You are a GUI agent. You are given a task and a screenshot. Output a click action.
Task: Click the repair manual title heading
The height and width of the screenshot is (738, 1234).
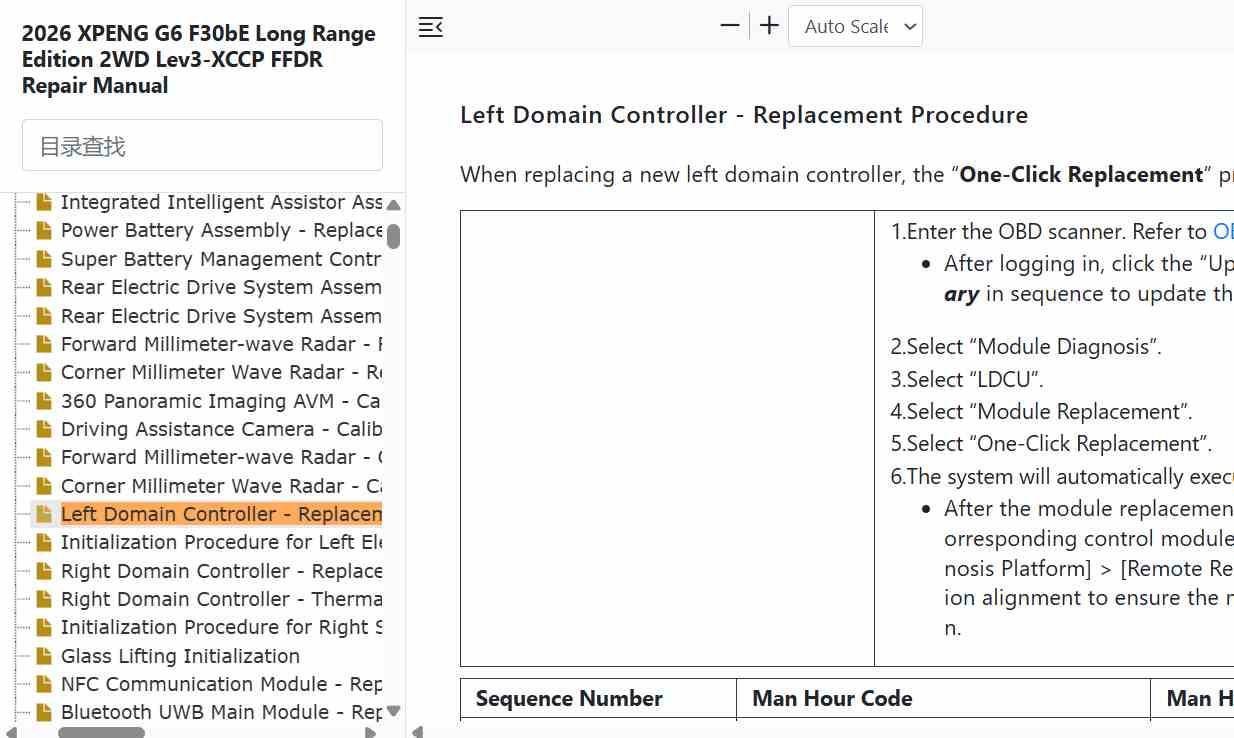pyautogui.click(x=199, y=59)
